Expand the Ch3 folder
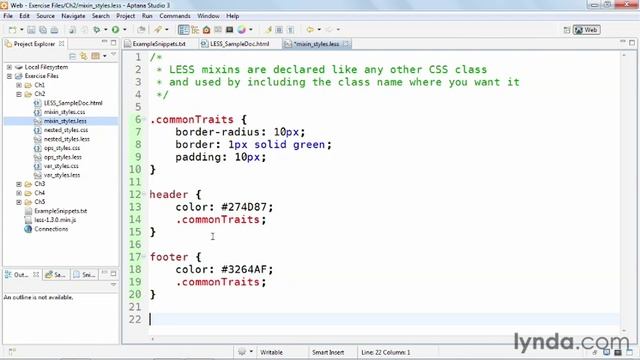Screen dimensions: 640x360 coord(19,184)
